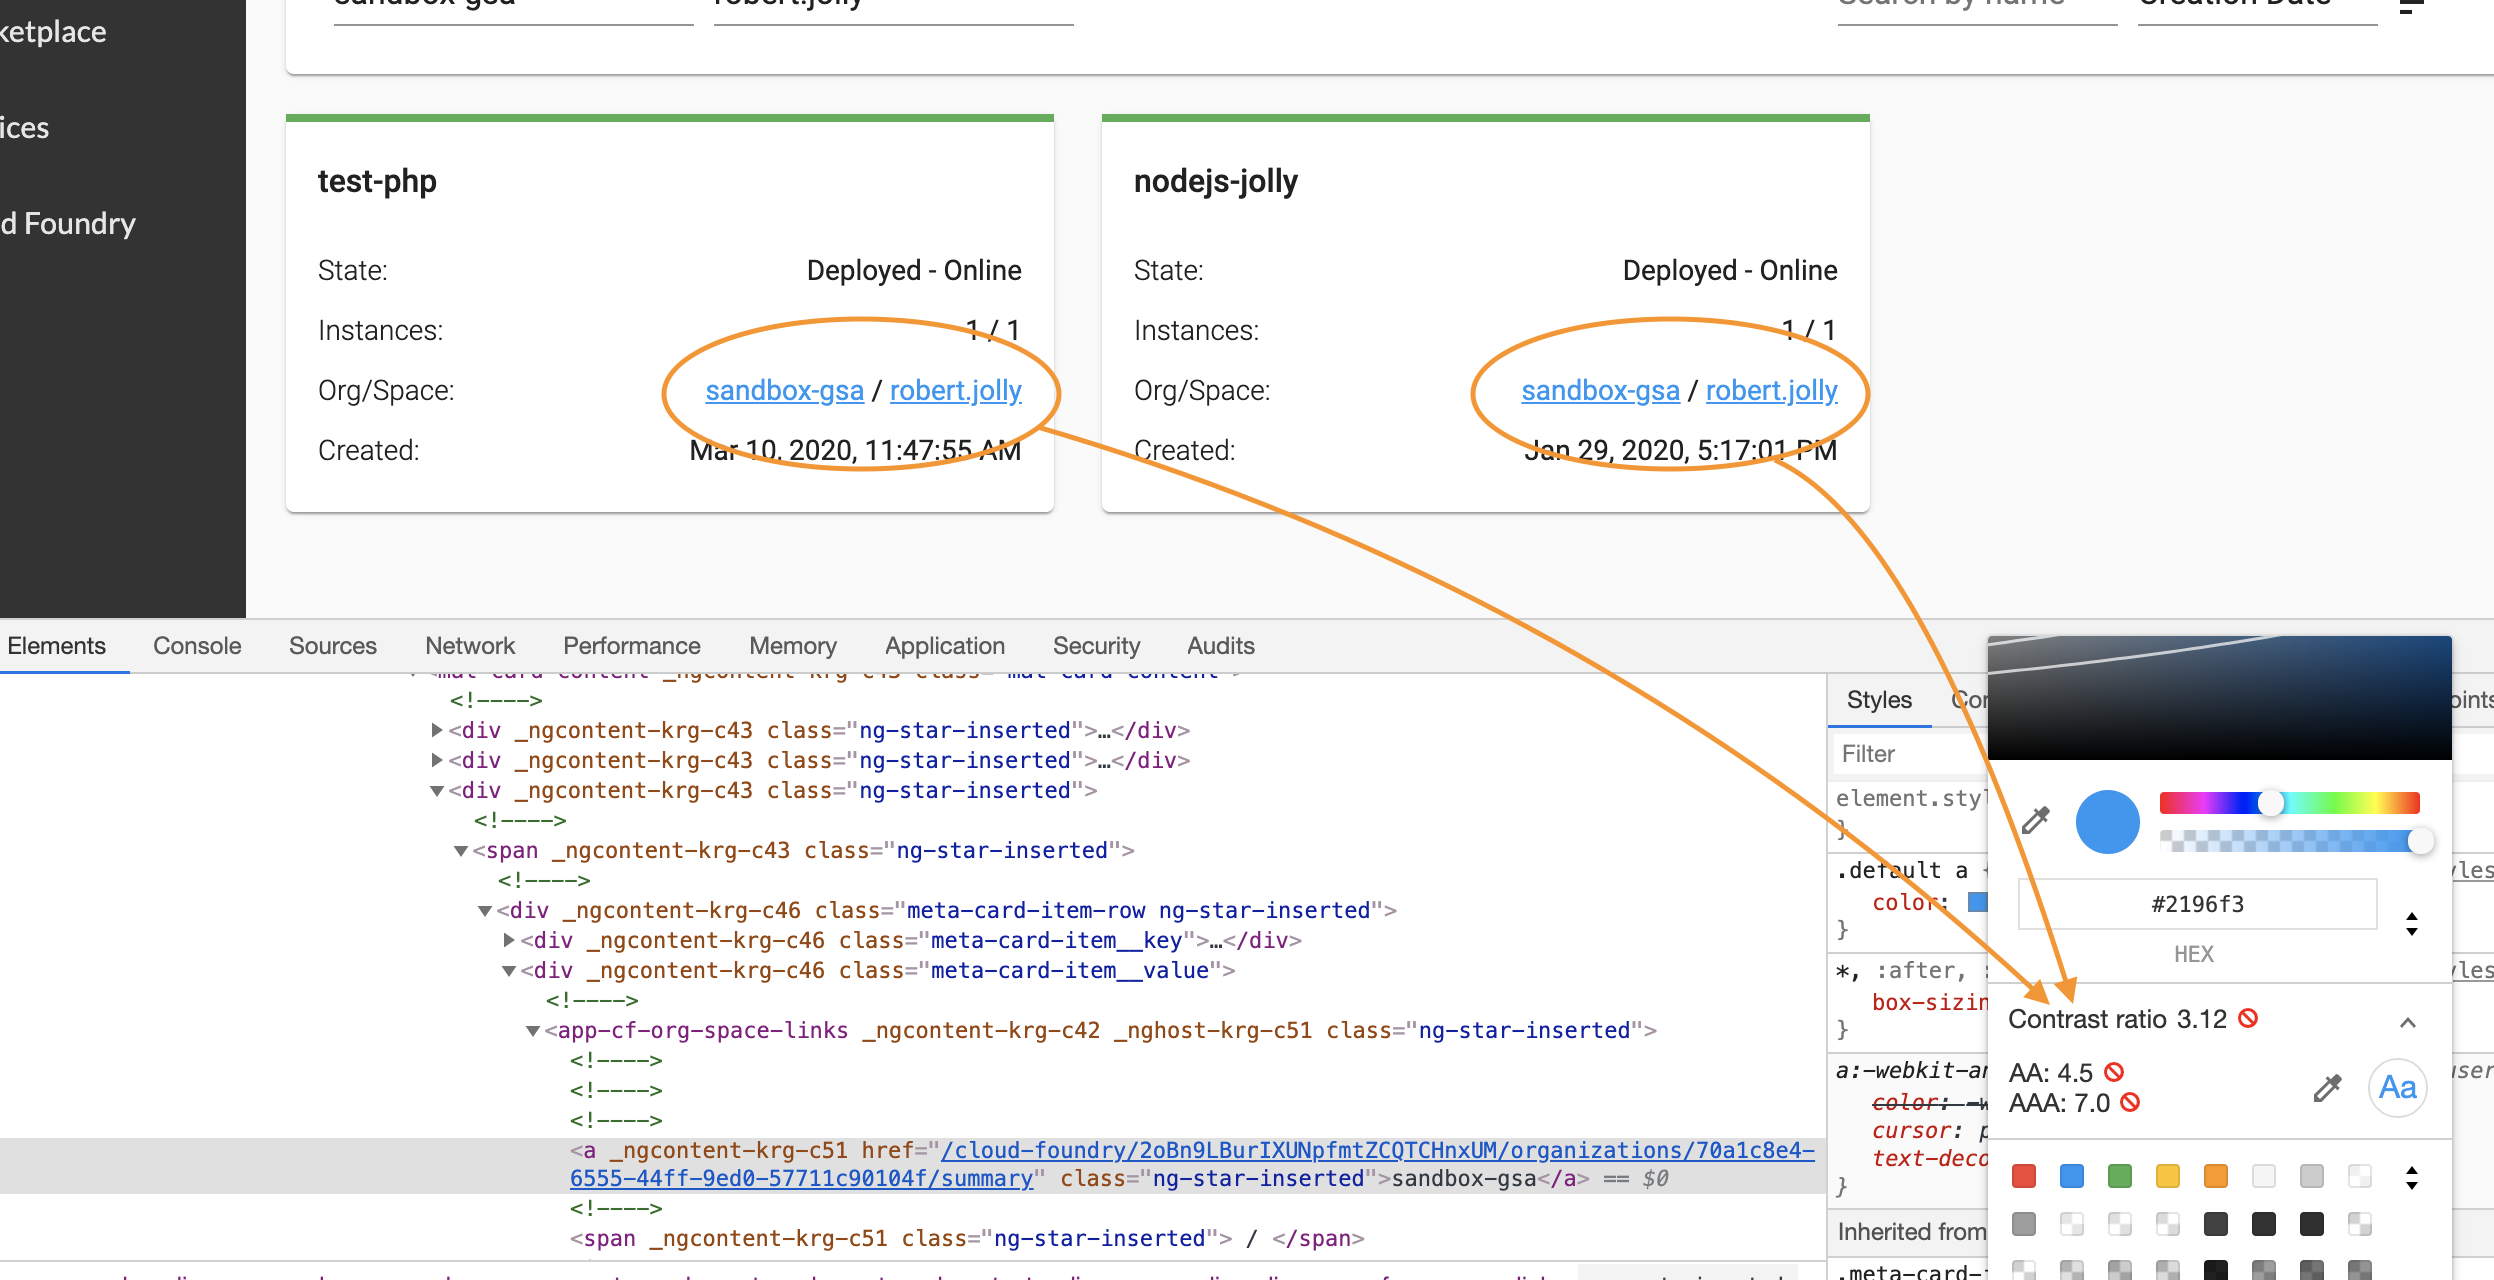Select the blue palette swatch
This screenshot has height=1280, width=2494.
[2072, 1176]
